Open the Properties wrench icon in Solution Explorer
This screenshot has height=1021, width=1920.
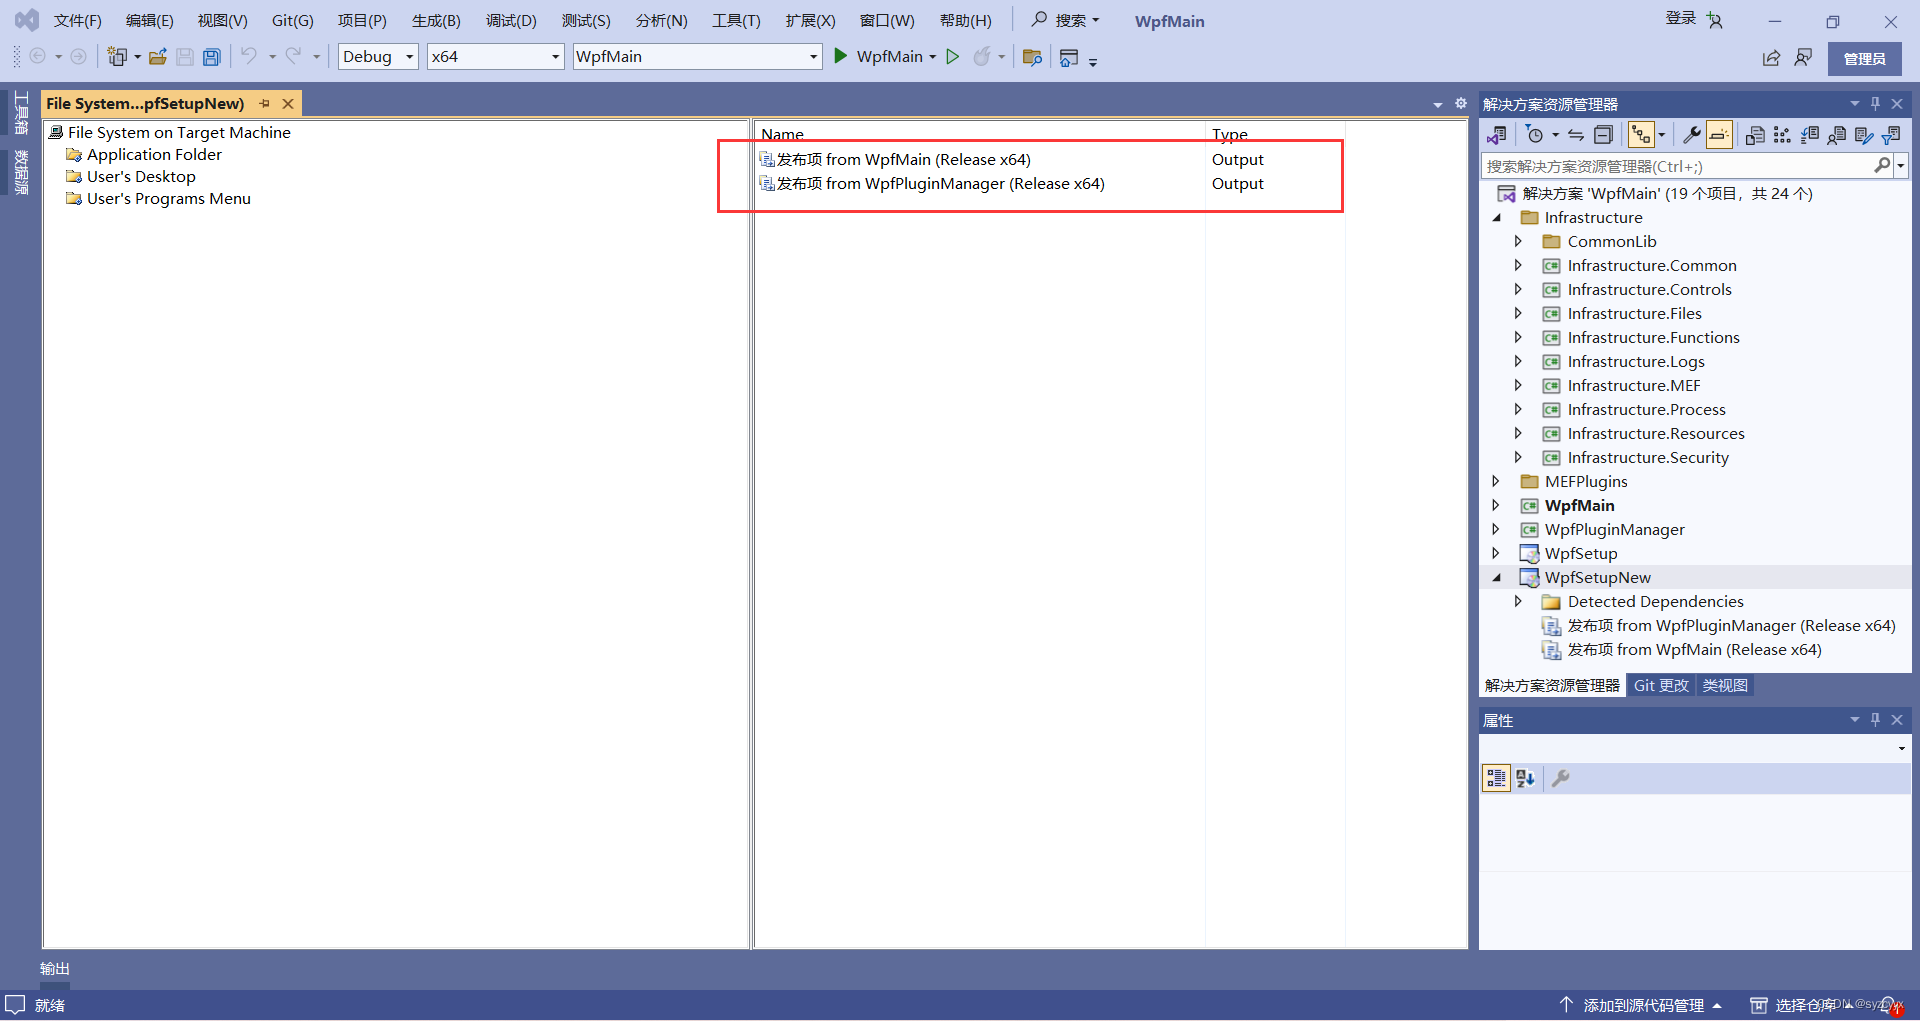point(1692,135)
